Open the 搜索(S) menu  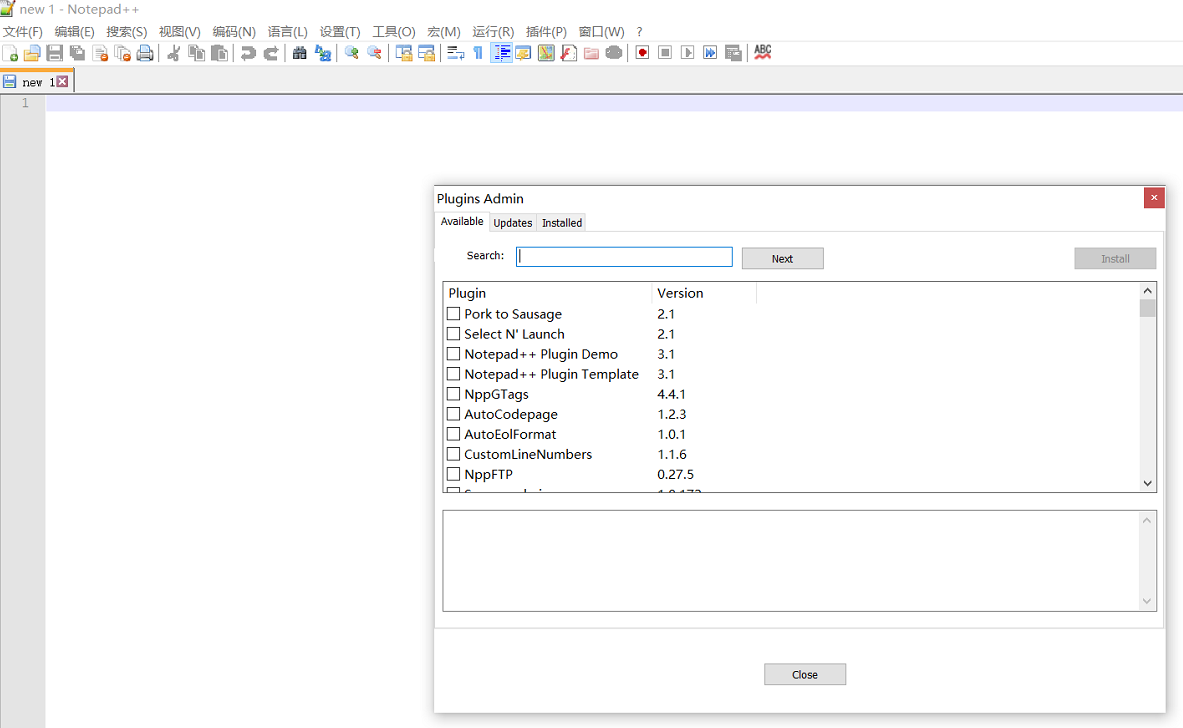127,32
